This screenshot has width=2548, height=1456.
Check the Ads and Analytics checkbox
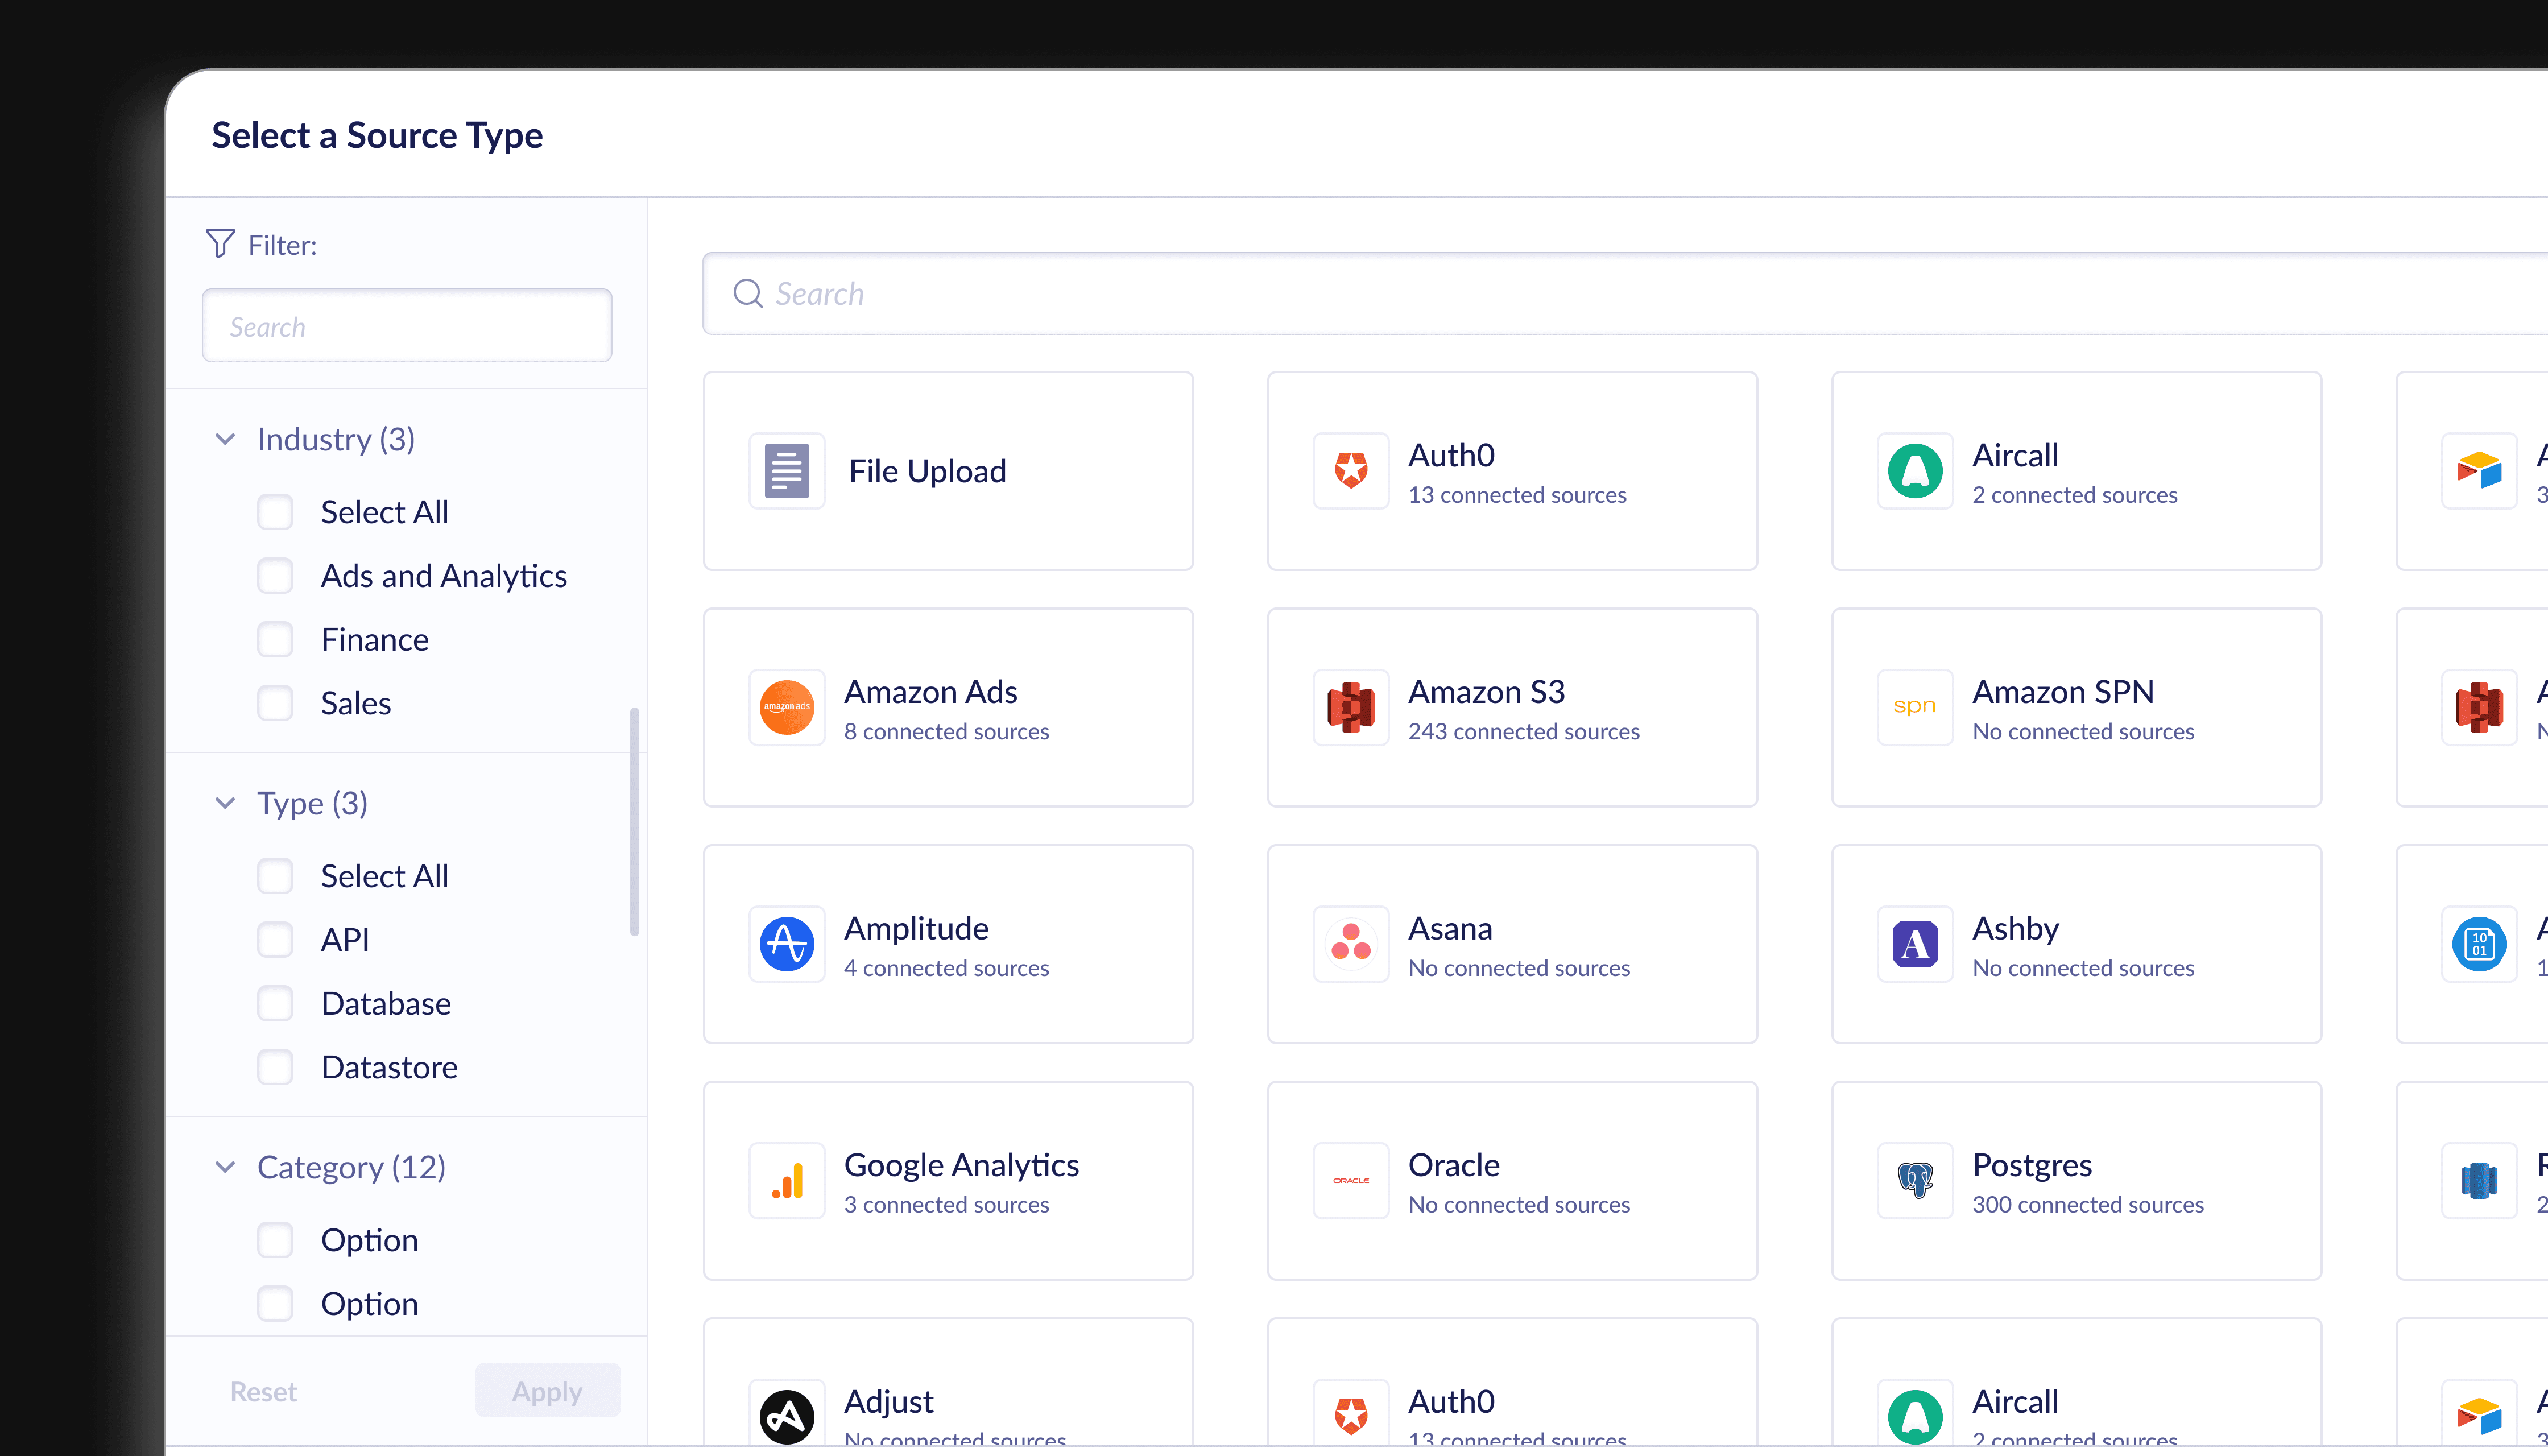(275, 576)
